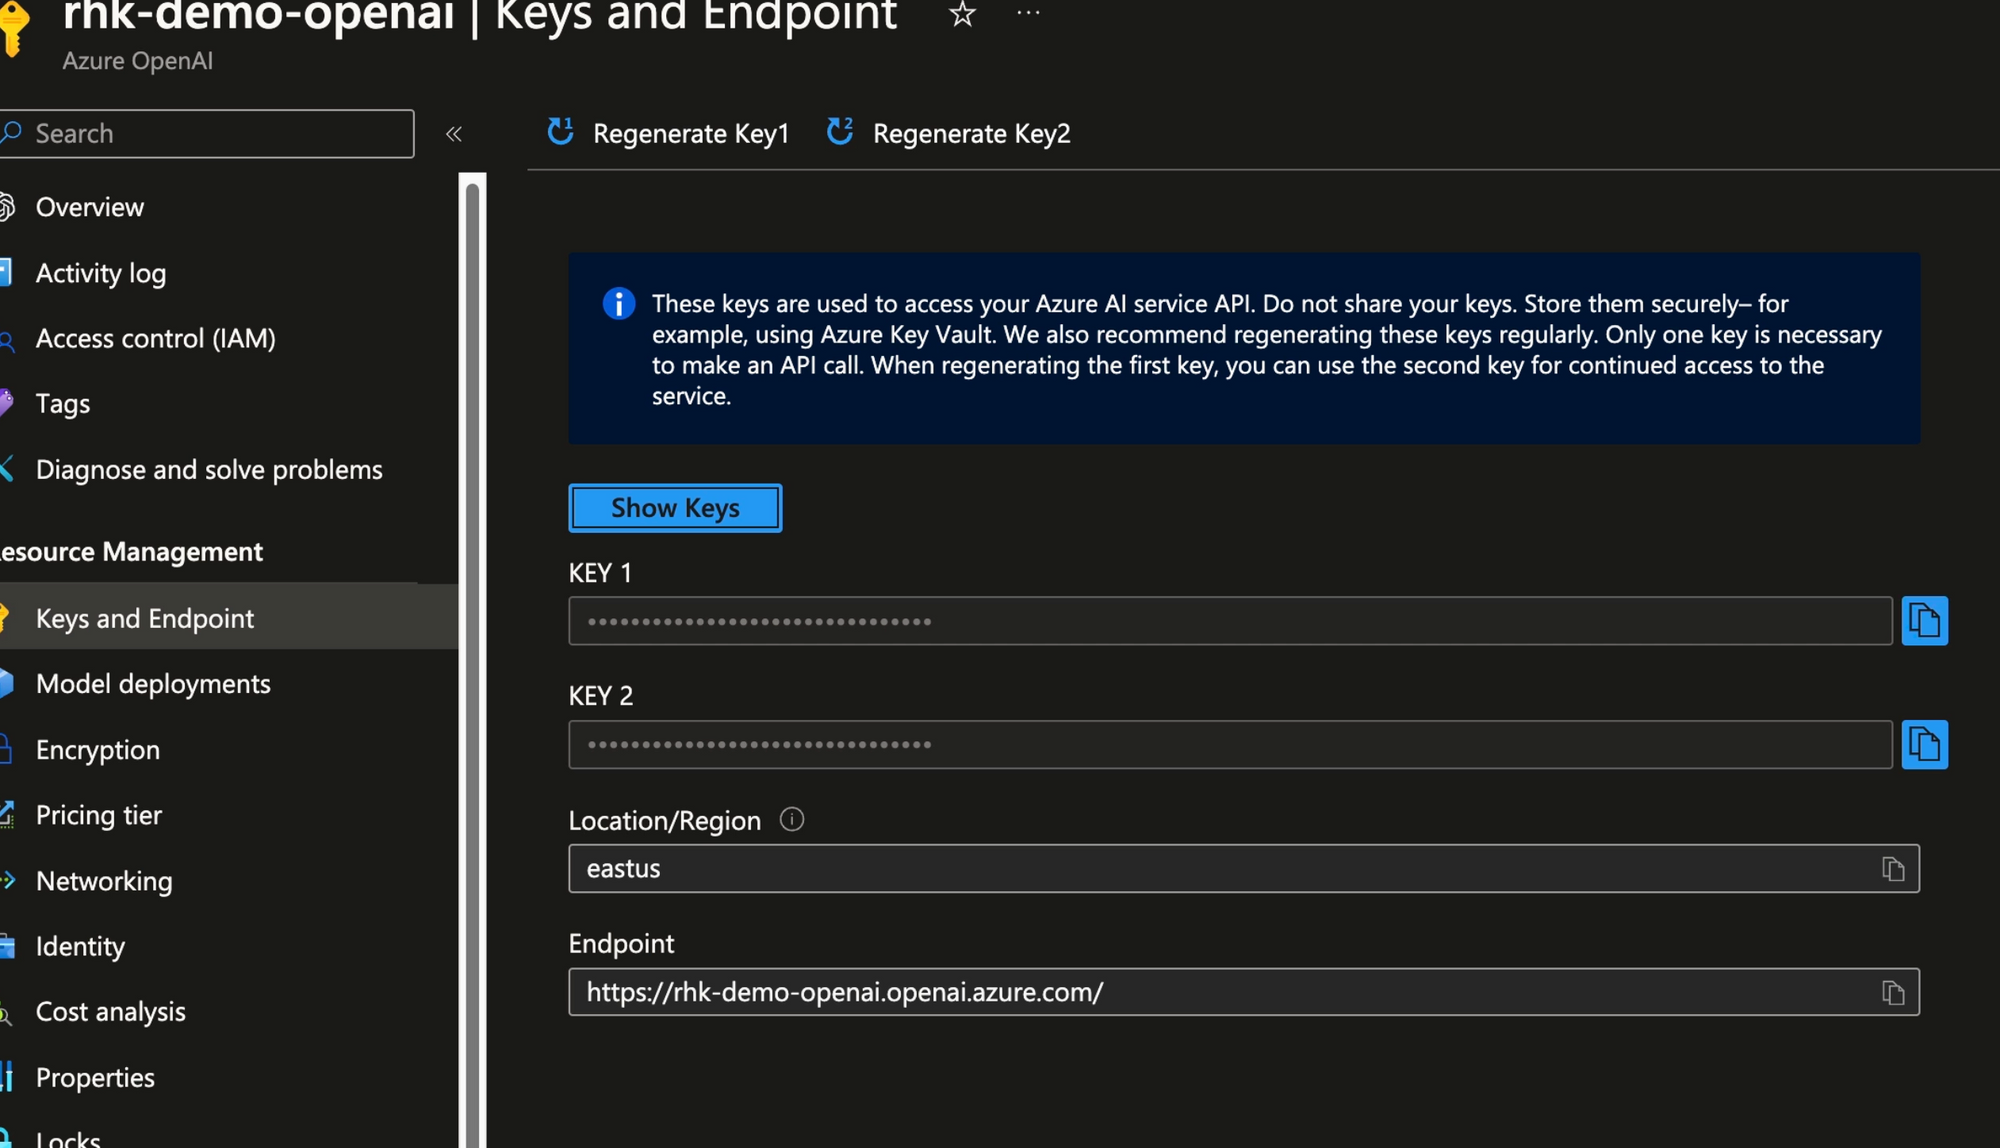
Task: Copy the Endpoint URL
Action: [x=1893, y=993]
